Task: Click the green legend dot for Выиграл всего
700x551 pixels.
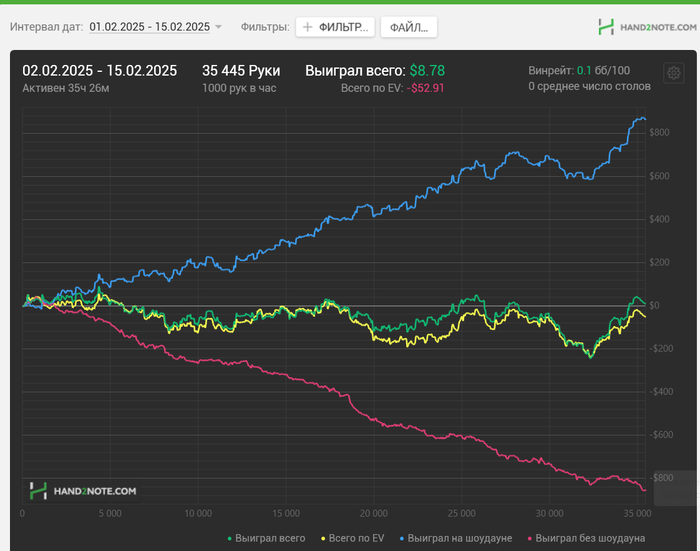Action: [229, 539]
